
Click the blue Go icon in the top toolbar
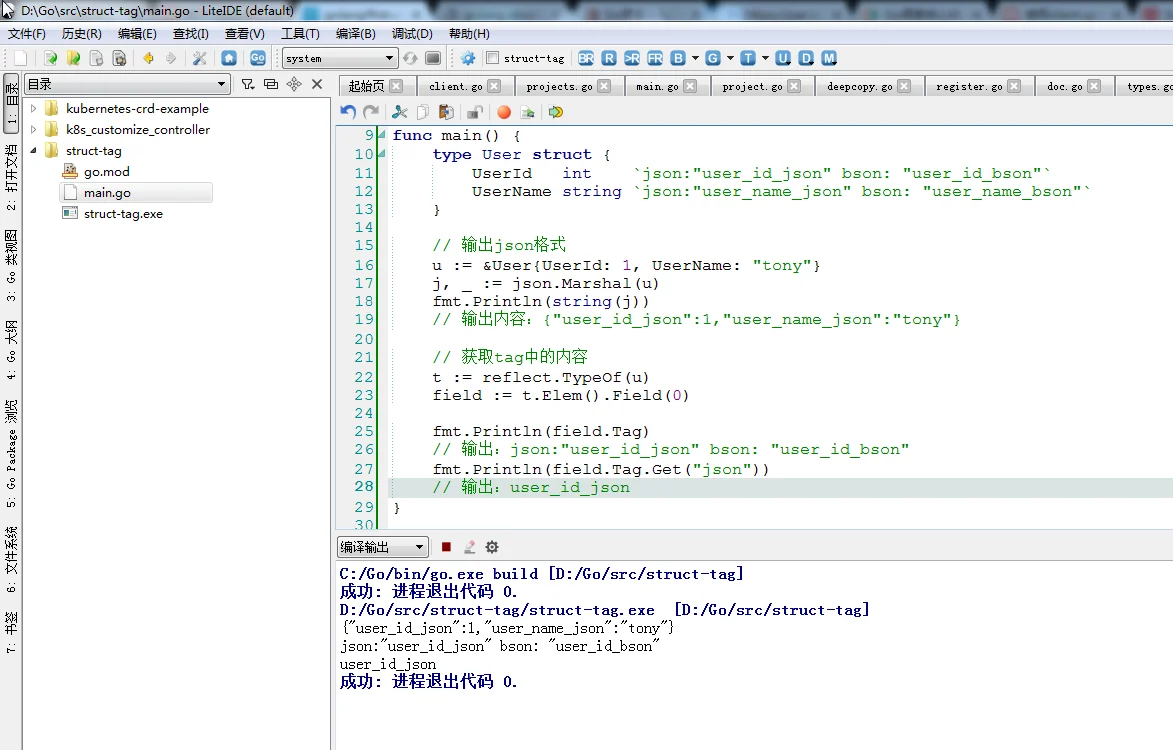click(258, 58)
